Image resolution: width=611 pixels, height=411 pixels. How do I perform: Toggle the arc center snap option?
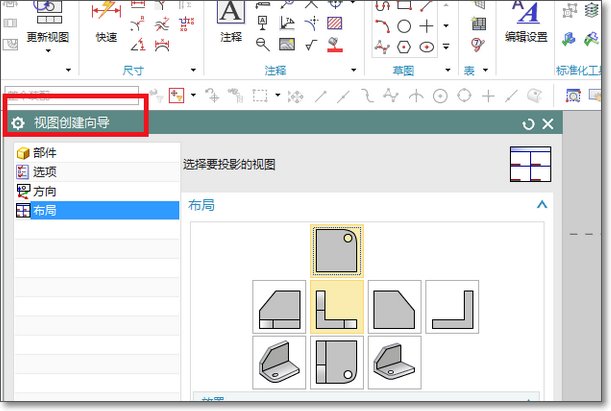(x=440, y=96)
